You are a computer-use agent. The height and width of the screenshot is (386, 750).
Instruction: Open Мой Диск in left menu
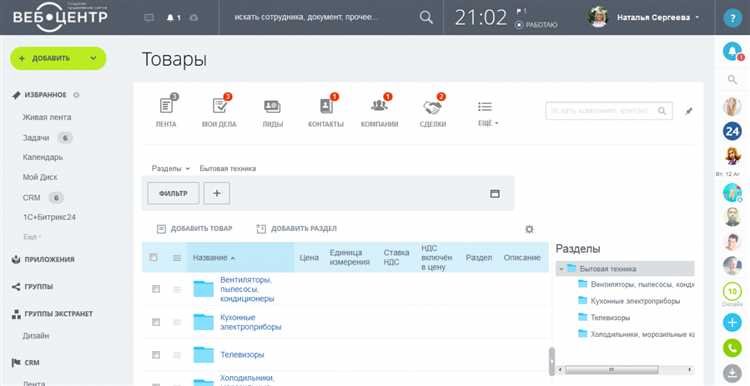pos(40,177)
